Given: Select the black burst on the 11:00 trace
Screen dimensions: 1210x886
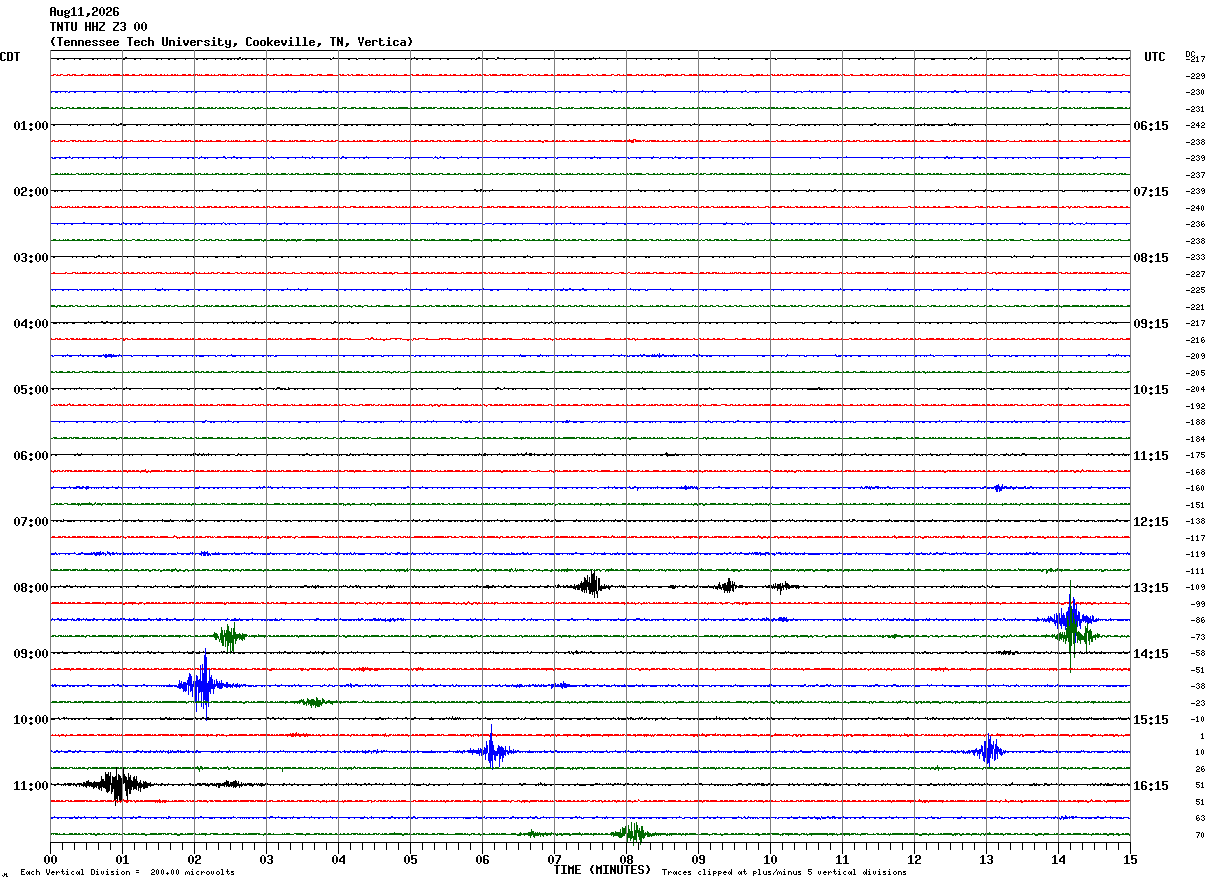Looking at the screenshot, I should point(118,785).
